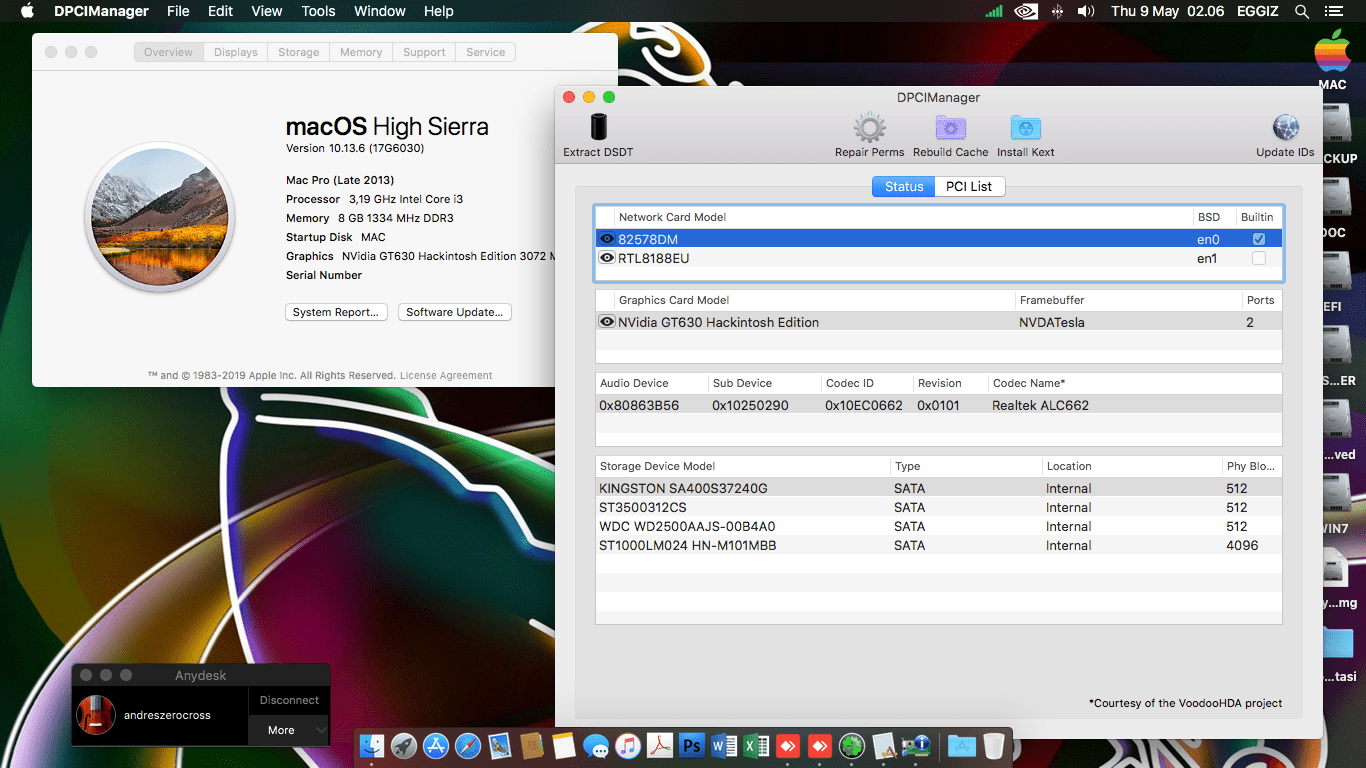Image resolution: width=1366 pixels, height=768 pixels.
Task: Click the NVIDIA menu bar icon
Action: point(1025,11)
